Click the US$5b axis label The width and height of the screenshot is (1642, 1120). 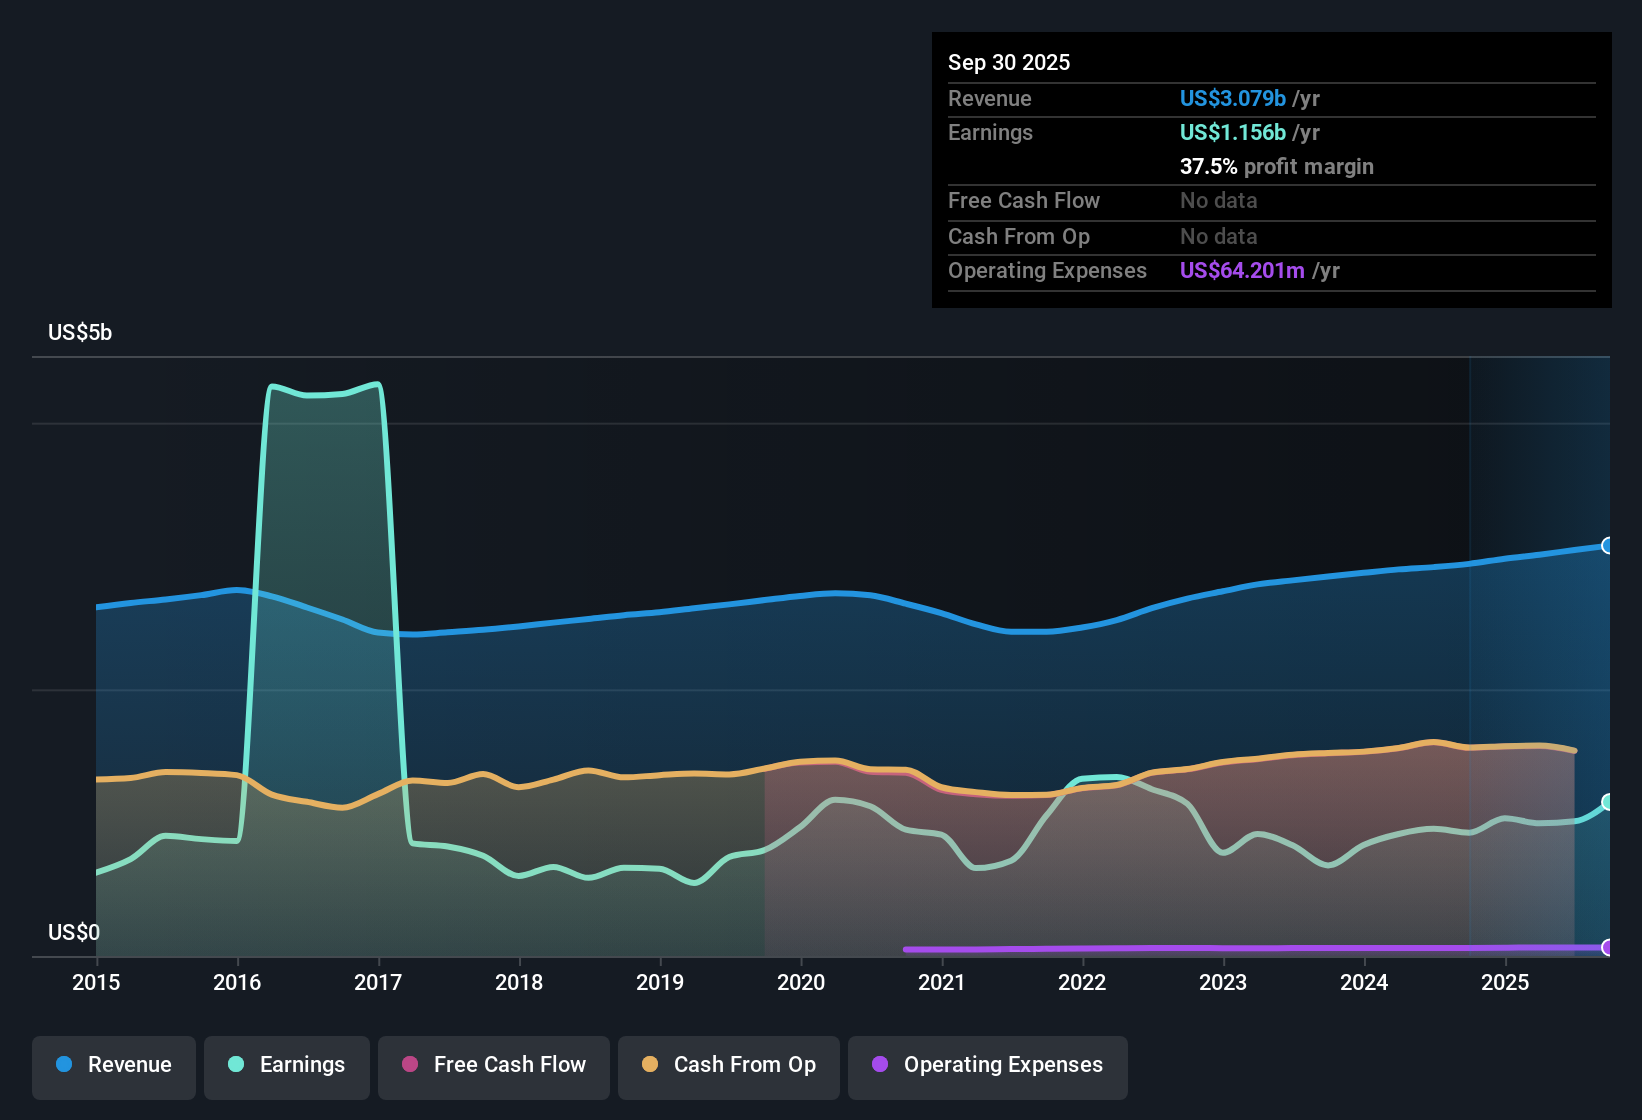pyautogui.click(x=79, y=332)
